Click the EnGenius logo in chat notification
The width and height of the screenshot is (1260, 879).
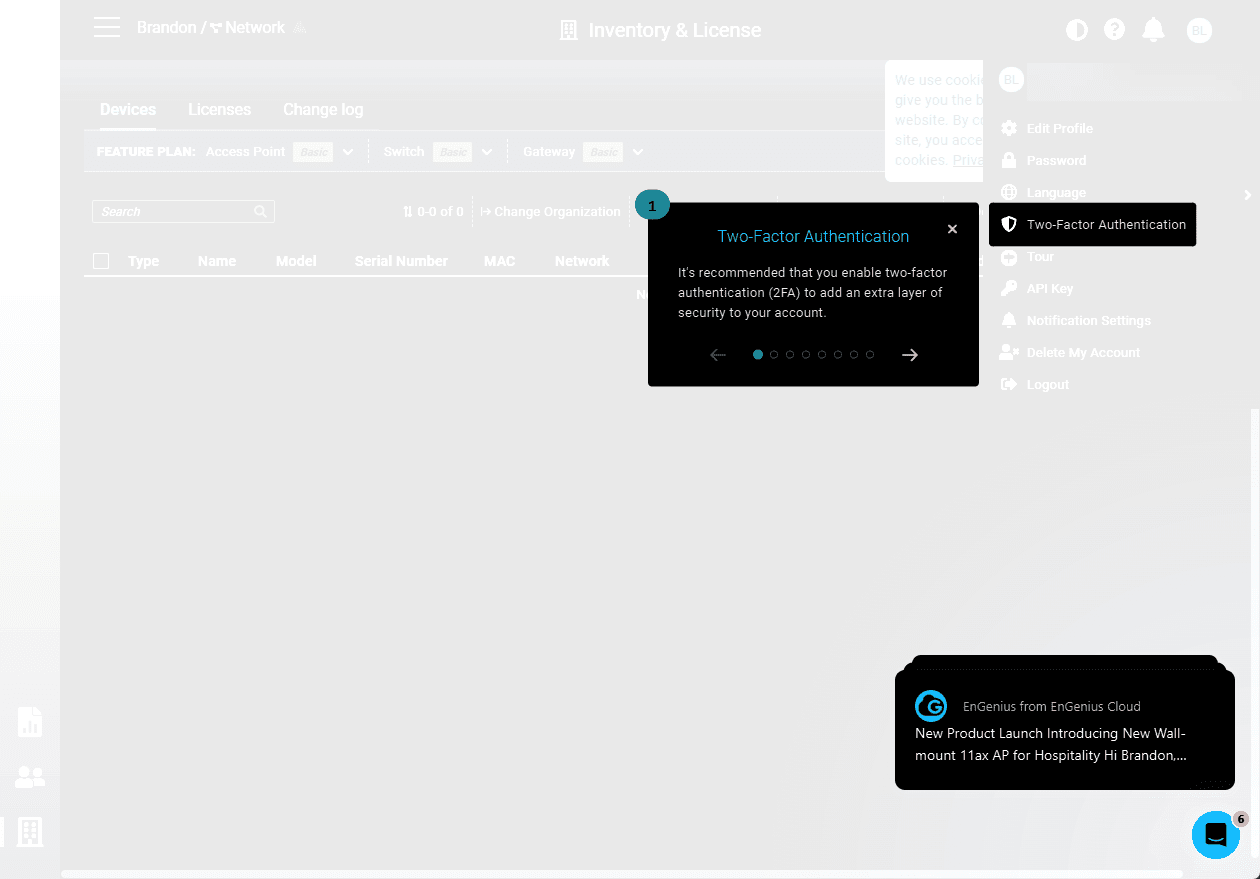(931, 706)
